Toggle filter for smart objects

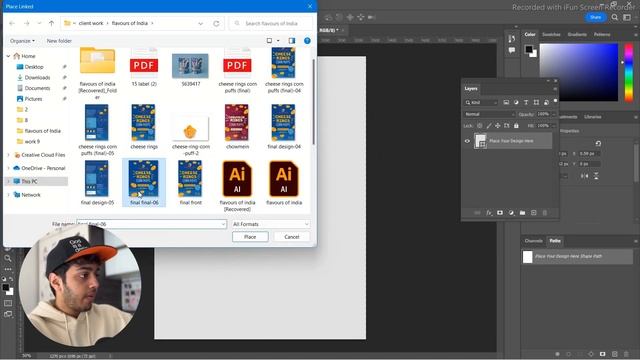(x=546, y=102)
